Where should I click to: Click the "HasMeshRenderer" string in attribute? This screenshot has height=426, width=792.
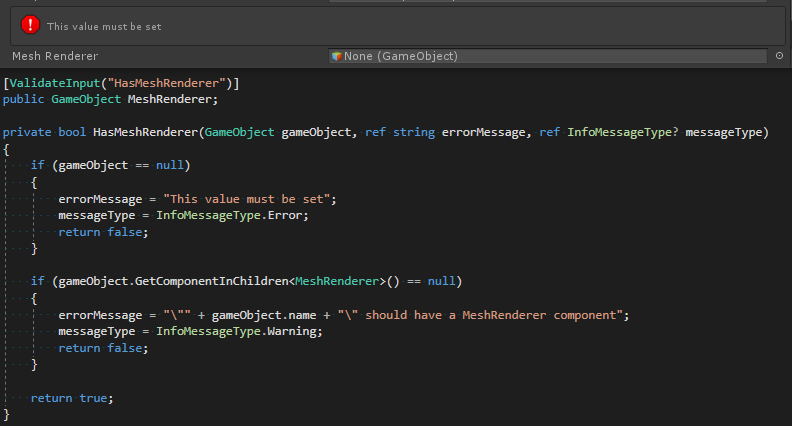166,83
